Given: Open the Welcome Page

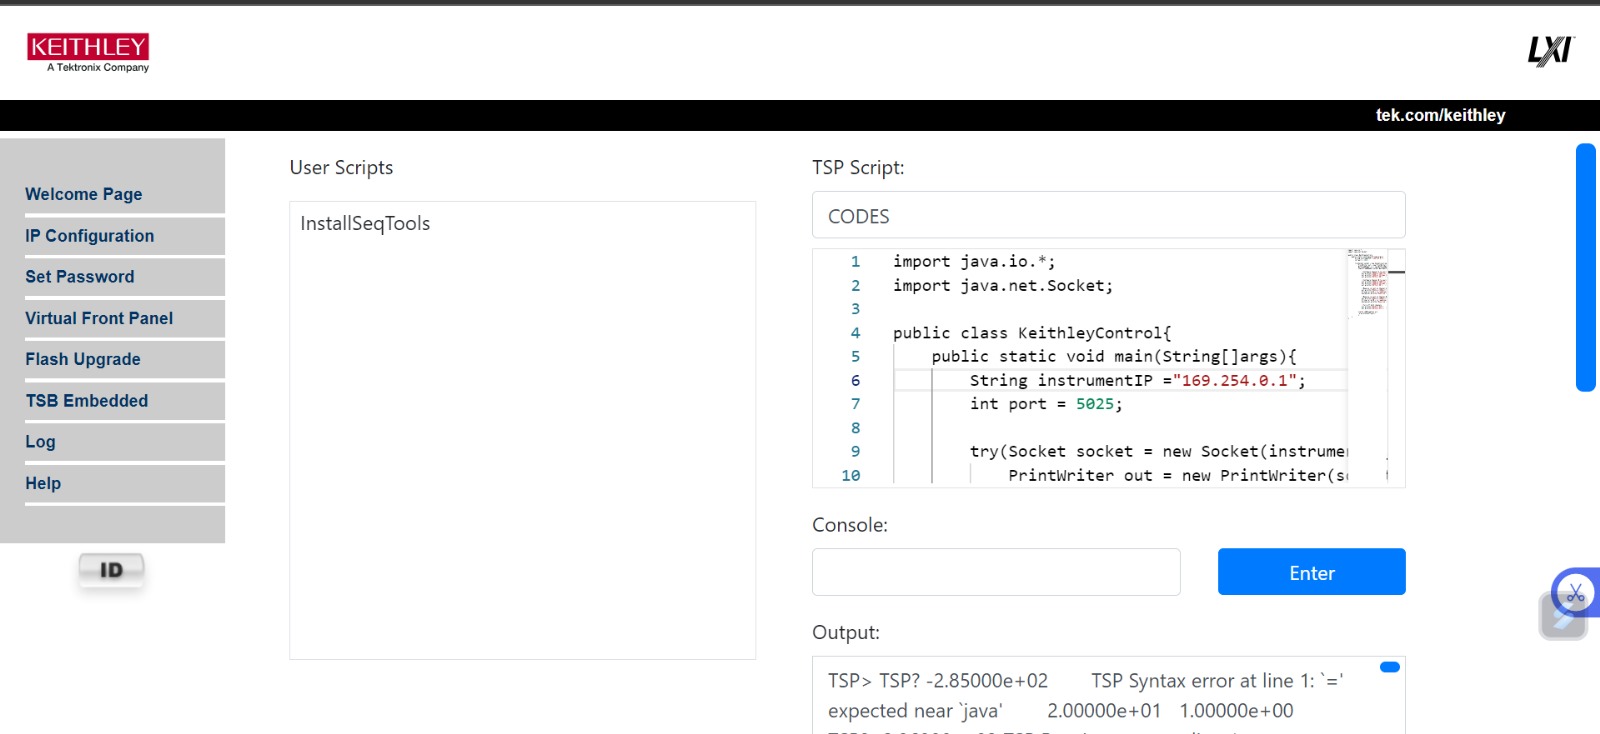Looking at the screenshot, I should [84, 194].
